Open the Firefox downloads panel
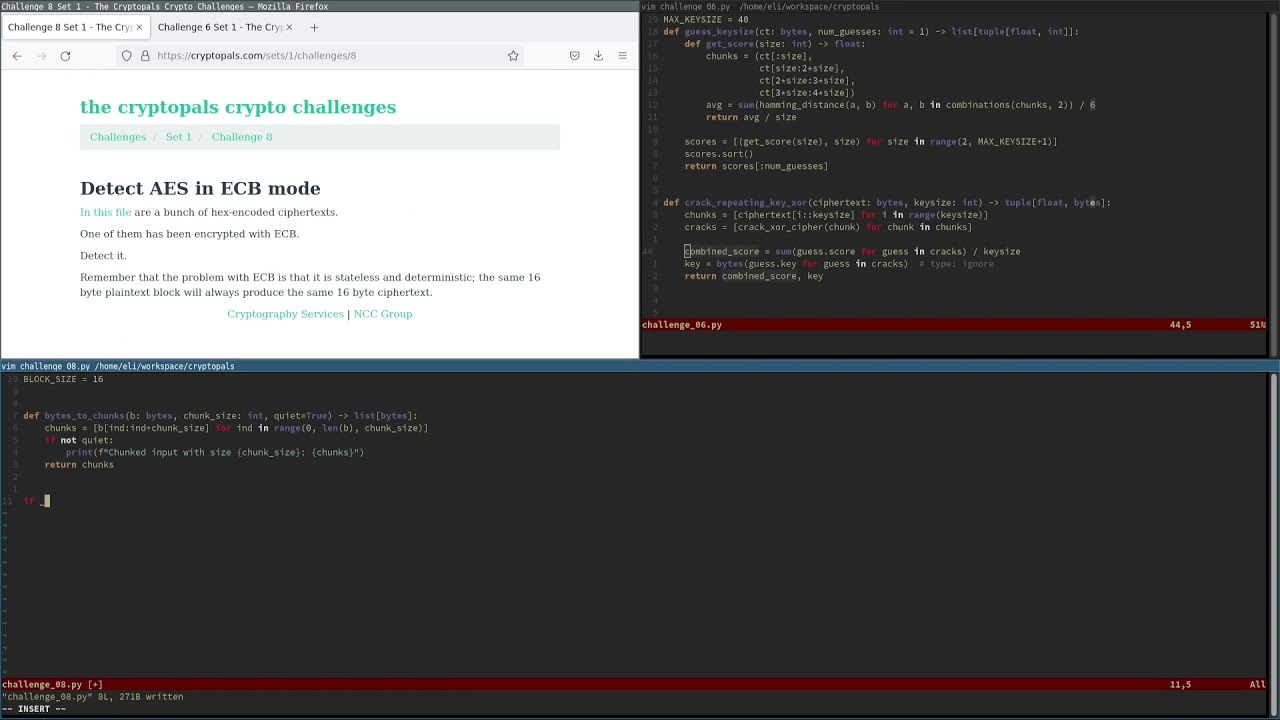This screenshot has height=720, width=1280. point(598,56)
